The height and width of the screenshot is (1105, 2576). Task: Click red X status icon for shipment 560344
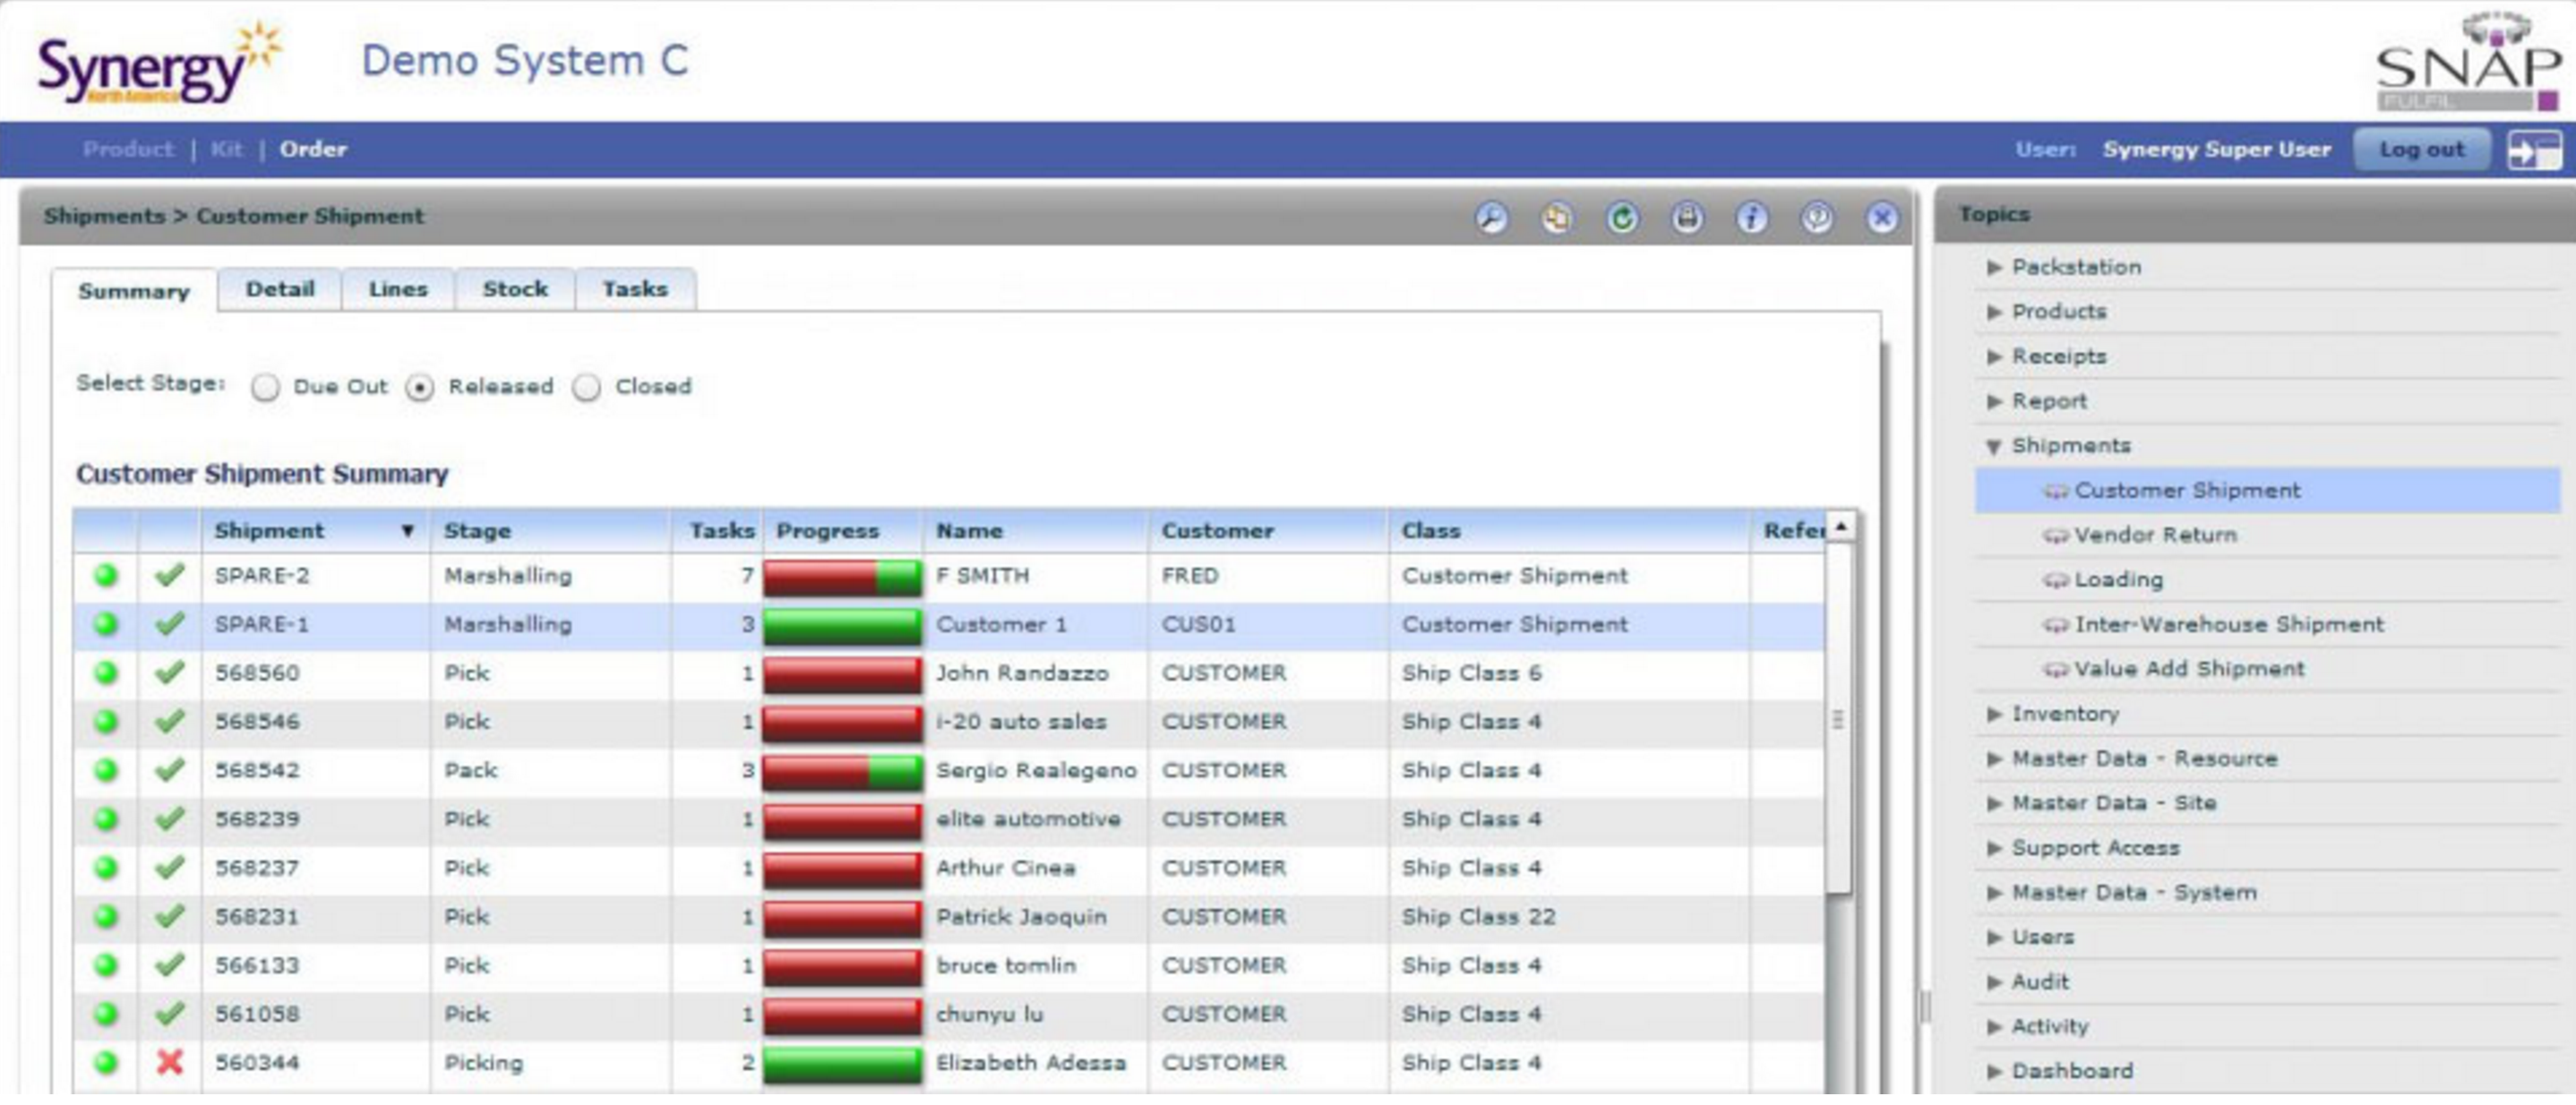point(170,1062)
